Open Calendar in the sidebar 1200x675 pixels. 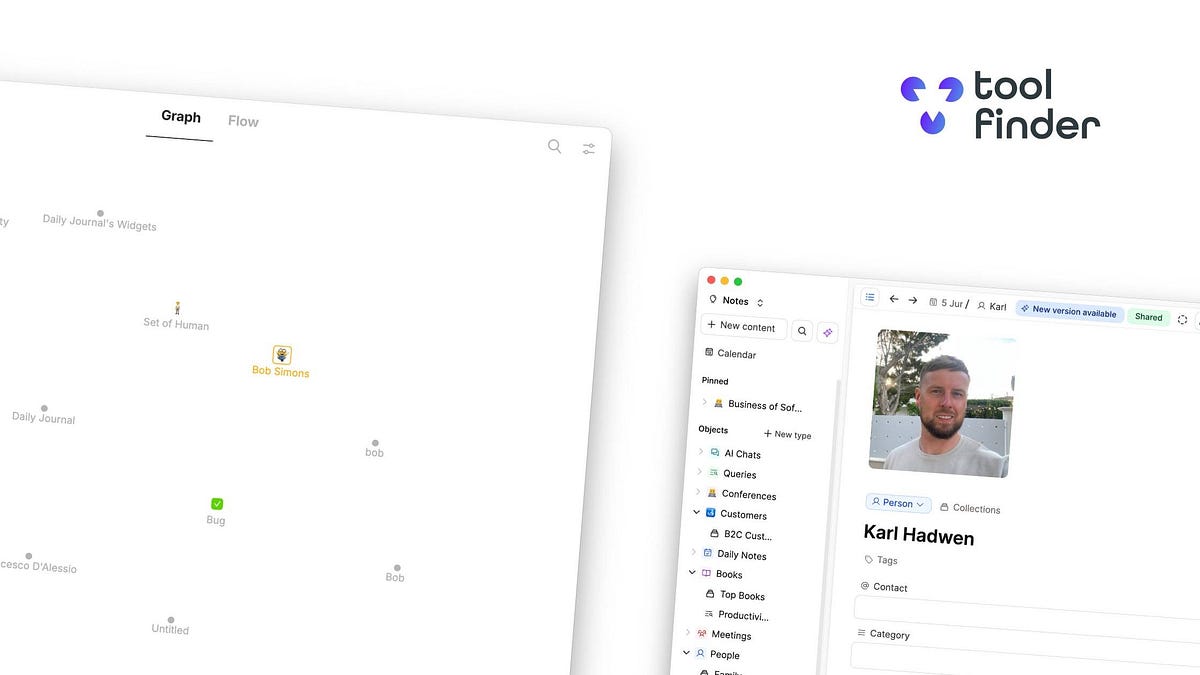click(x=730, y=354)
